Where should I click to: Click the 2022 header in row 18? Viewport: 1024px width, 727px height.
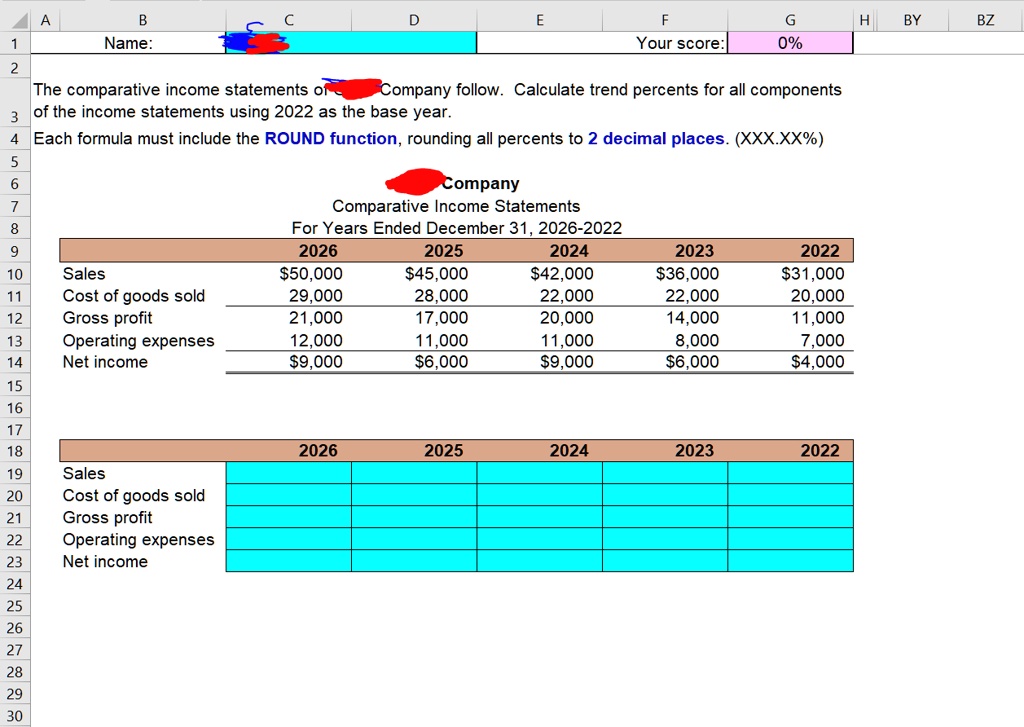tap(820, 451)
